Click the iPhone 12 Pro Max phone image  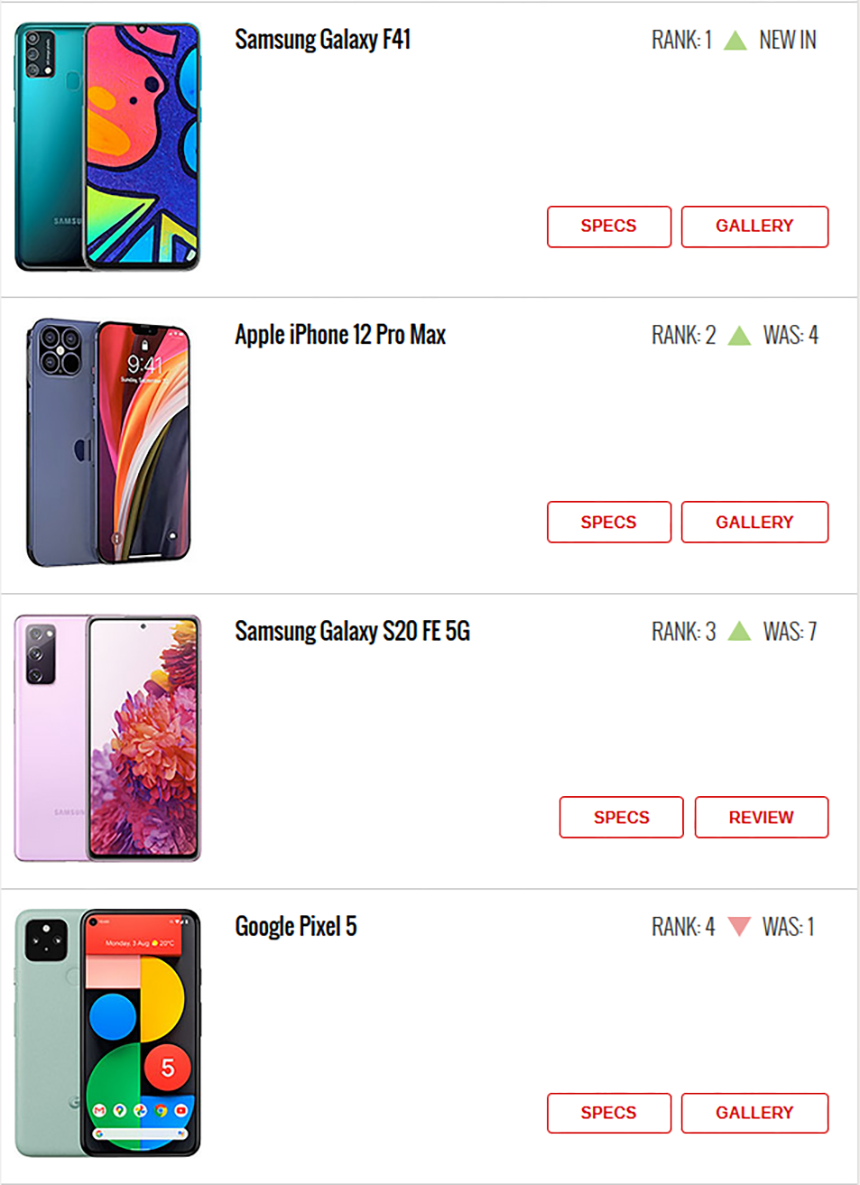(x=108, y=442)
